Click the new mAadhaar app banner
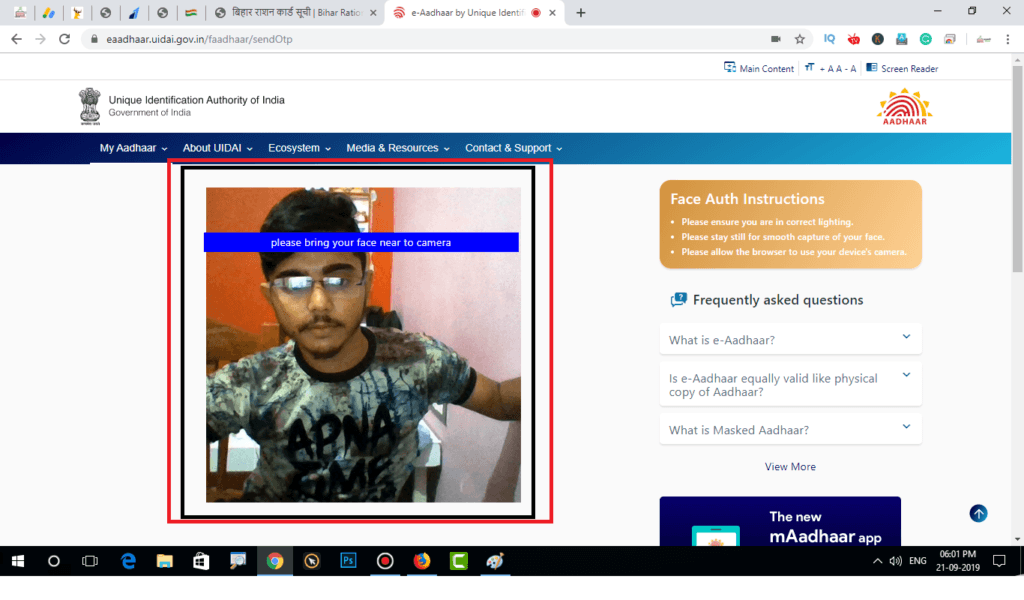The image size is (1024, 600). click(x=780, y=521)
